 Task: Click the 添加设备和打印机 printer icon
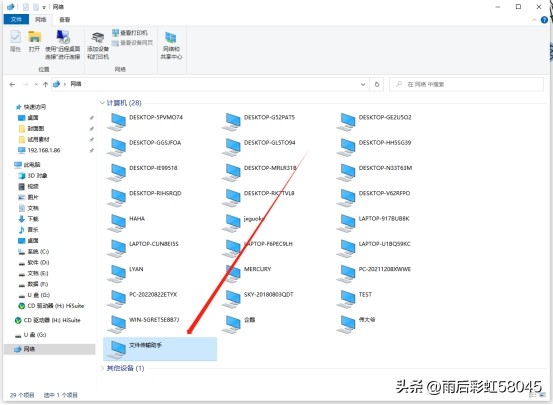point(98,37)
